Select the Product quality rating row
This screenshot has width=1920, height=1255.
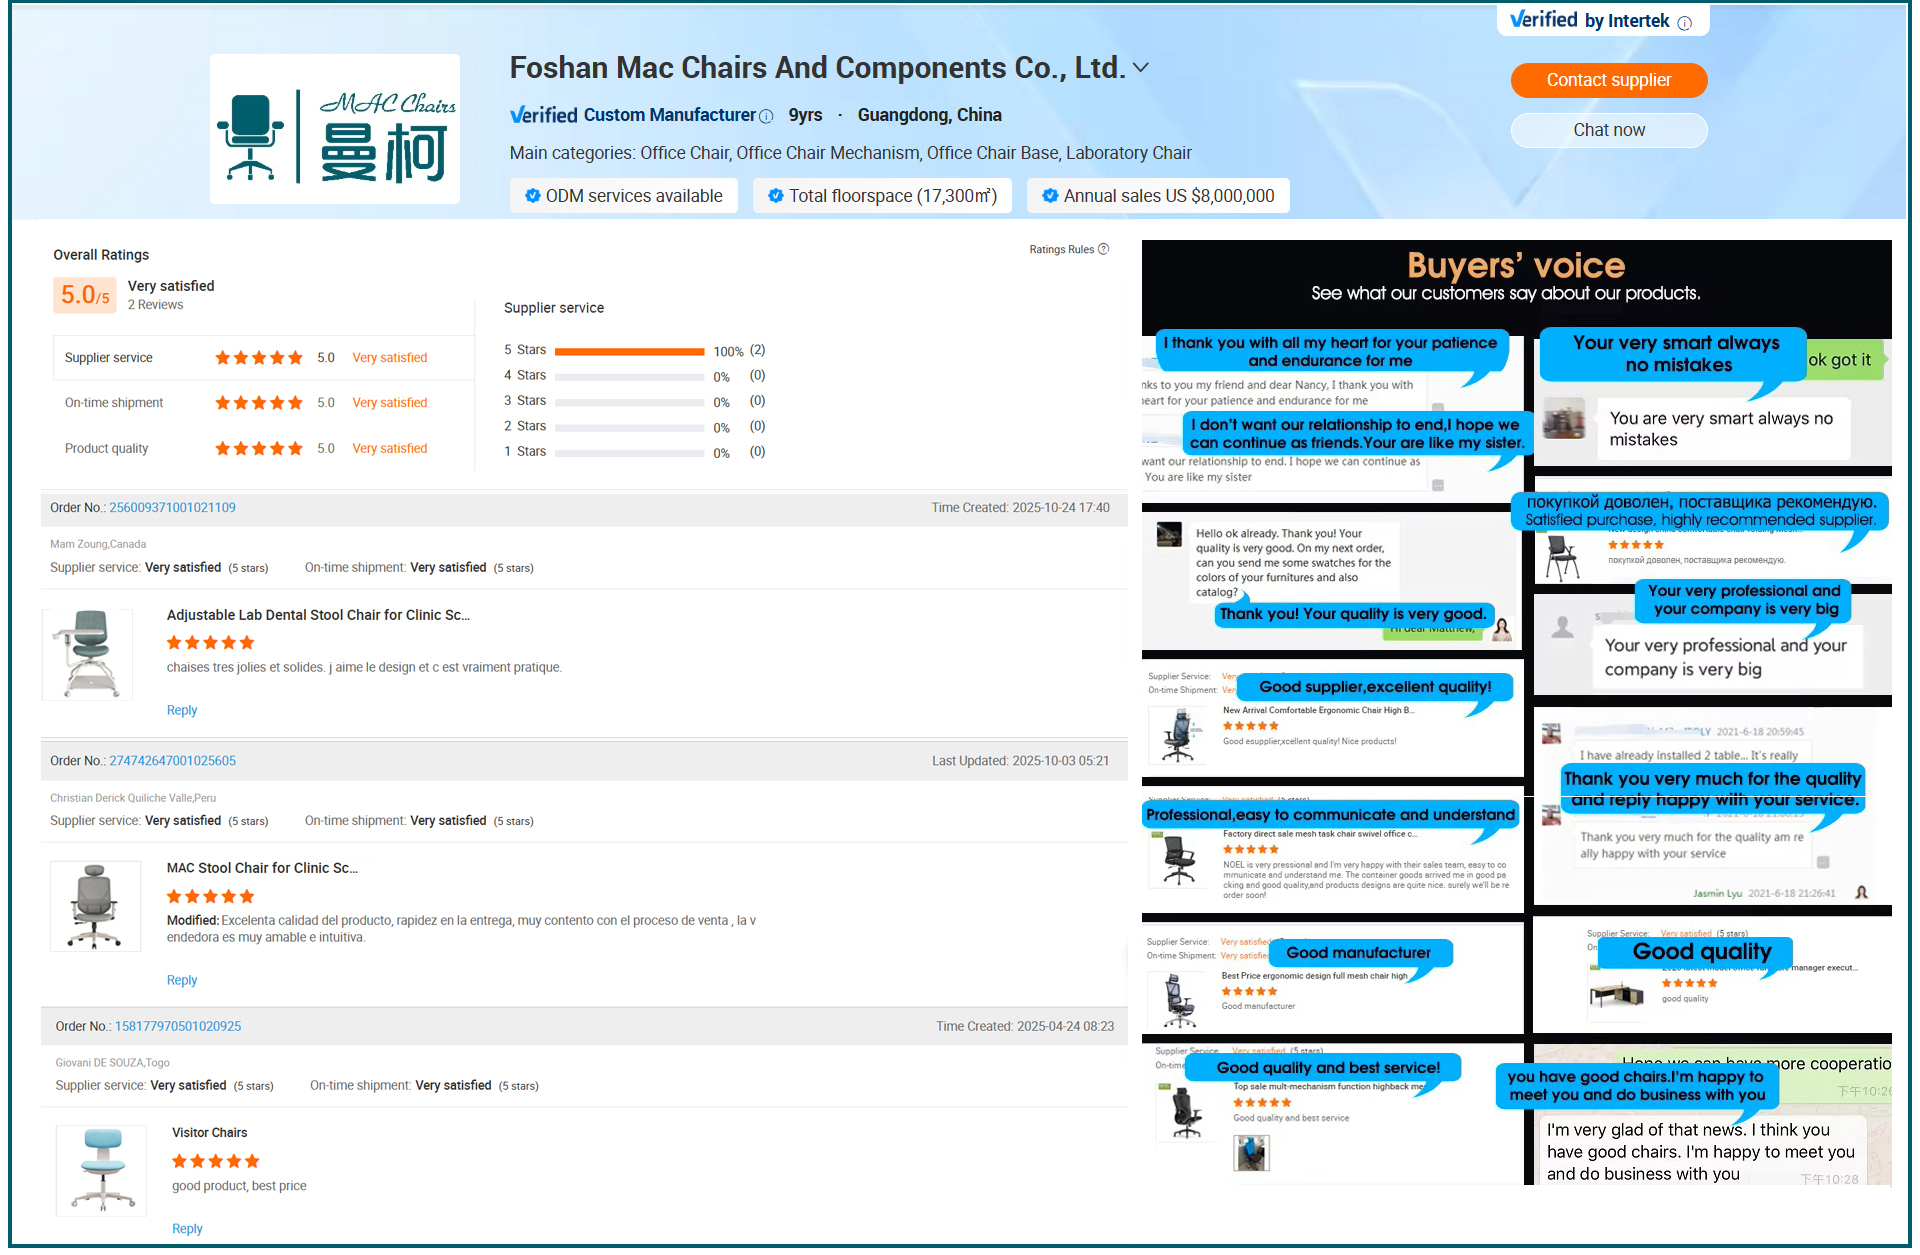[x=264, y=449]
